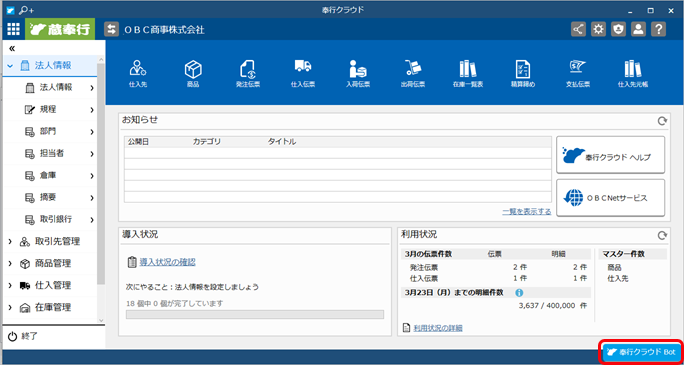Click the shield security icon
This screenshot has height=365, width=684.
[x=619, y=29]
